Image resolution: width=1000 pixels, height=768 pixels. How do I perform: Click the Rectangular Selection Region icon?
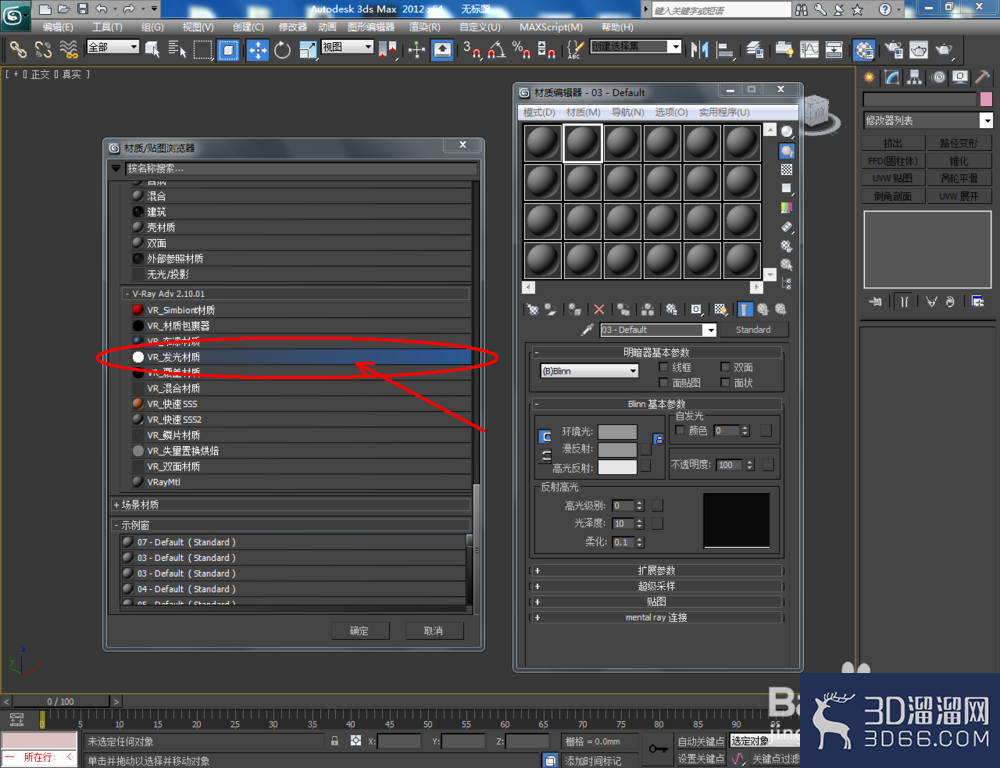[203, 50]
